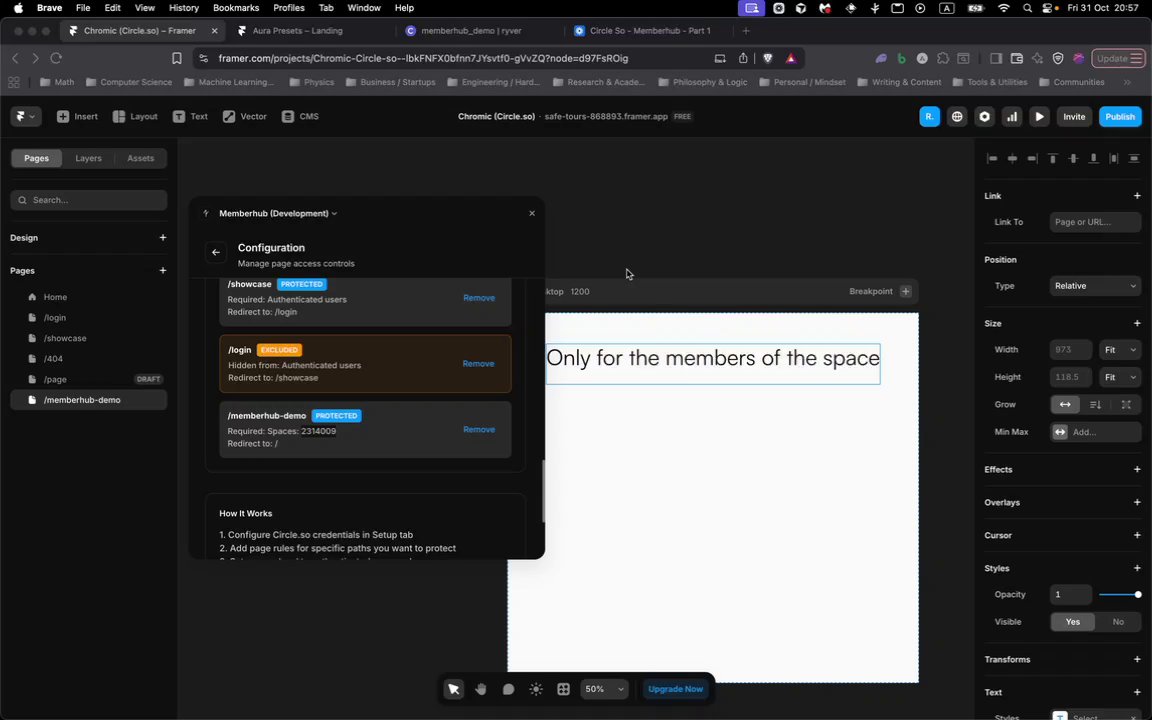Select the hand pan tool
Screen dimensions: 1152x720
pyautogui.click(x=480, y=689)
